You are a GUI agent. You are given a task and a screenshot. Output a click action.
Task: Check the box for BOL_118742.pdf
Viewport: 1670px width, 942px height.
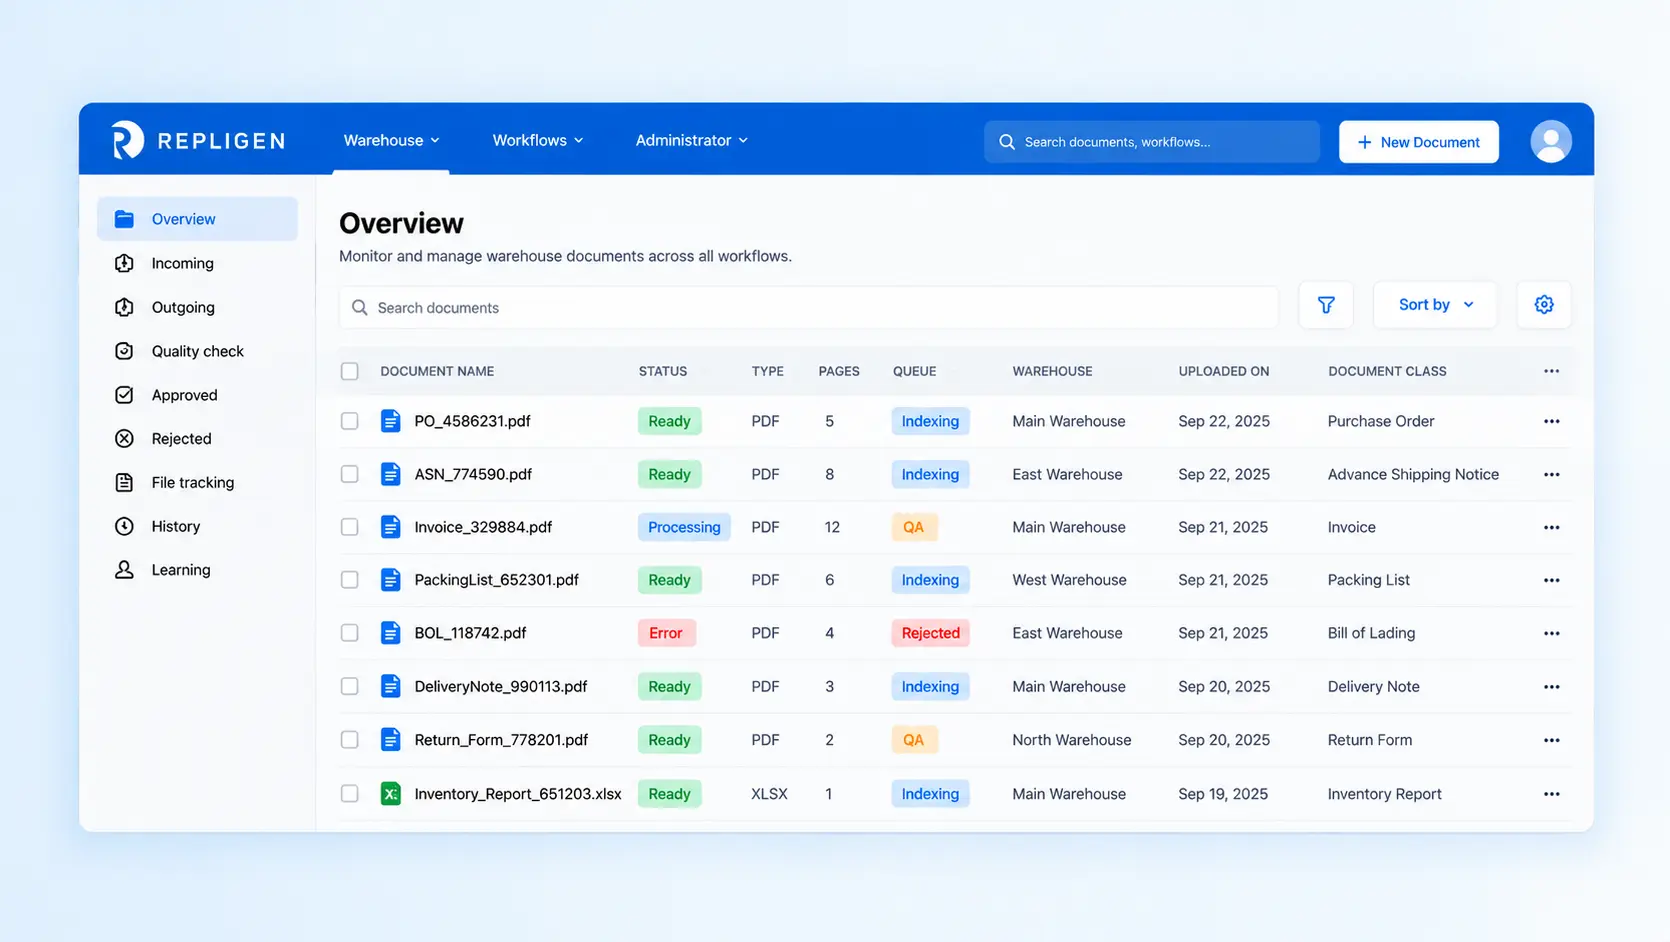click(x=349, y=633)
